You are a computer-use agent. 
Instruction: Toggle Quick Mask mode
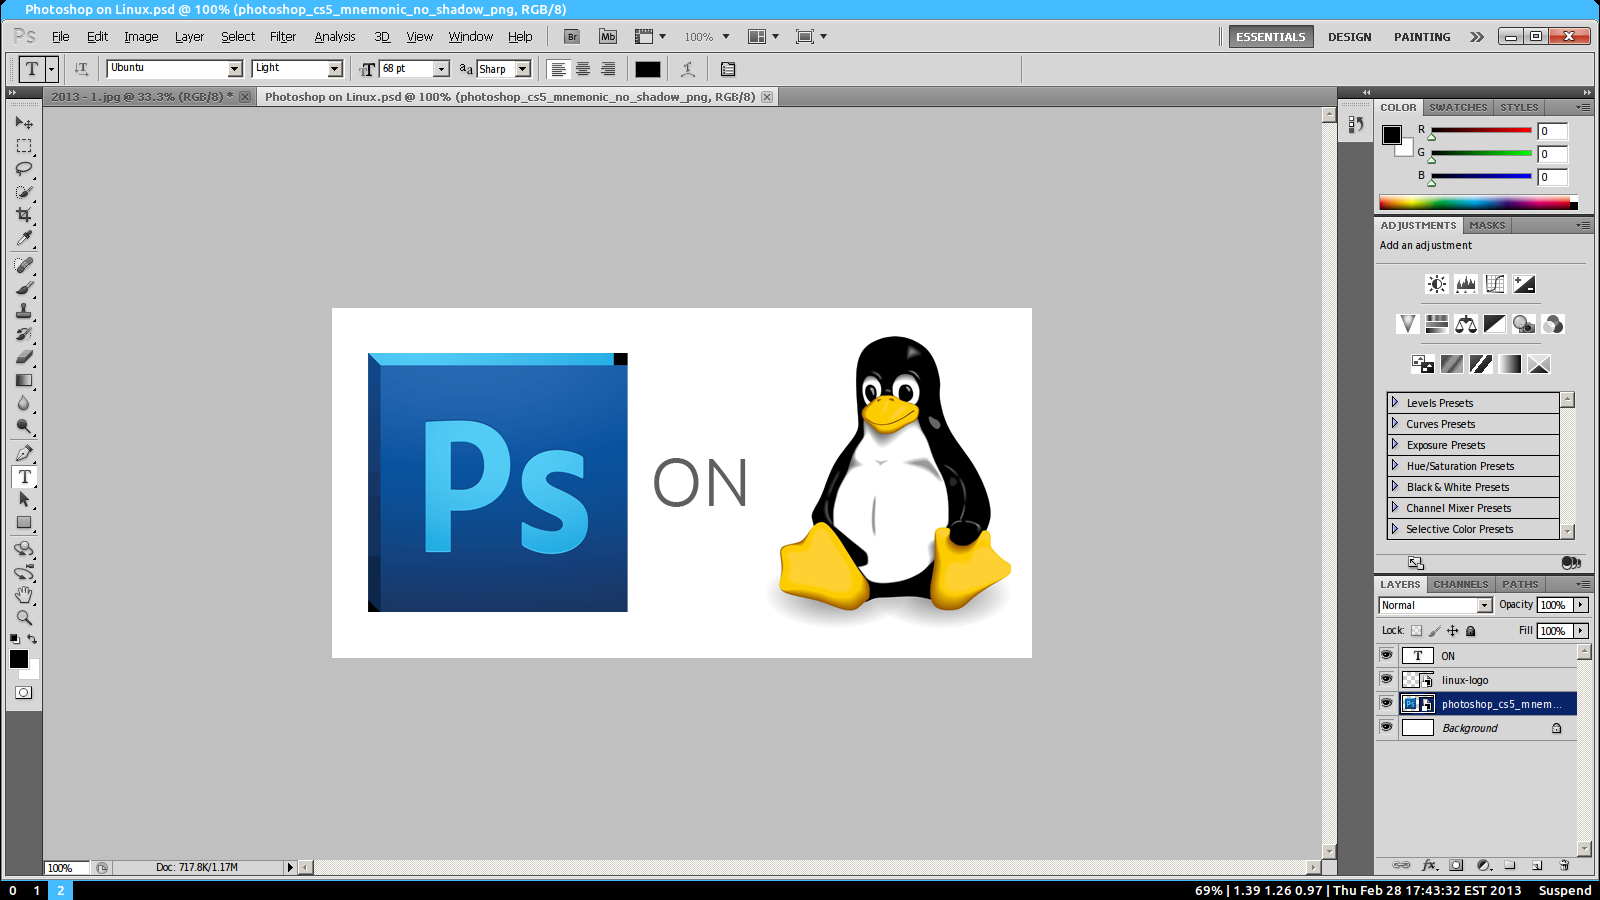click(24, 692)
